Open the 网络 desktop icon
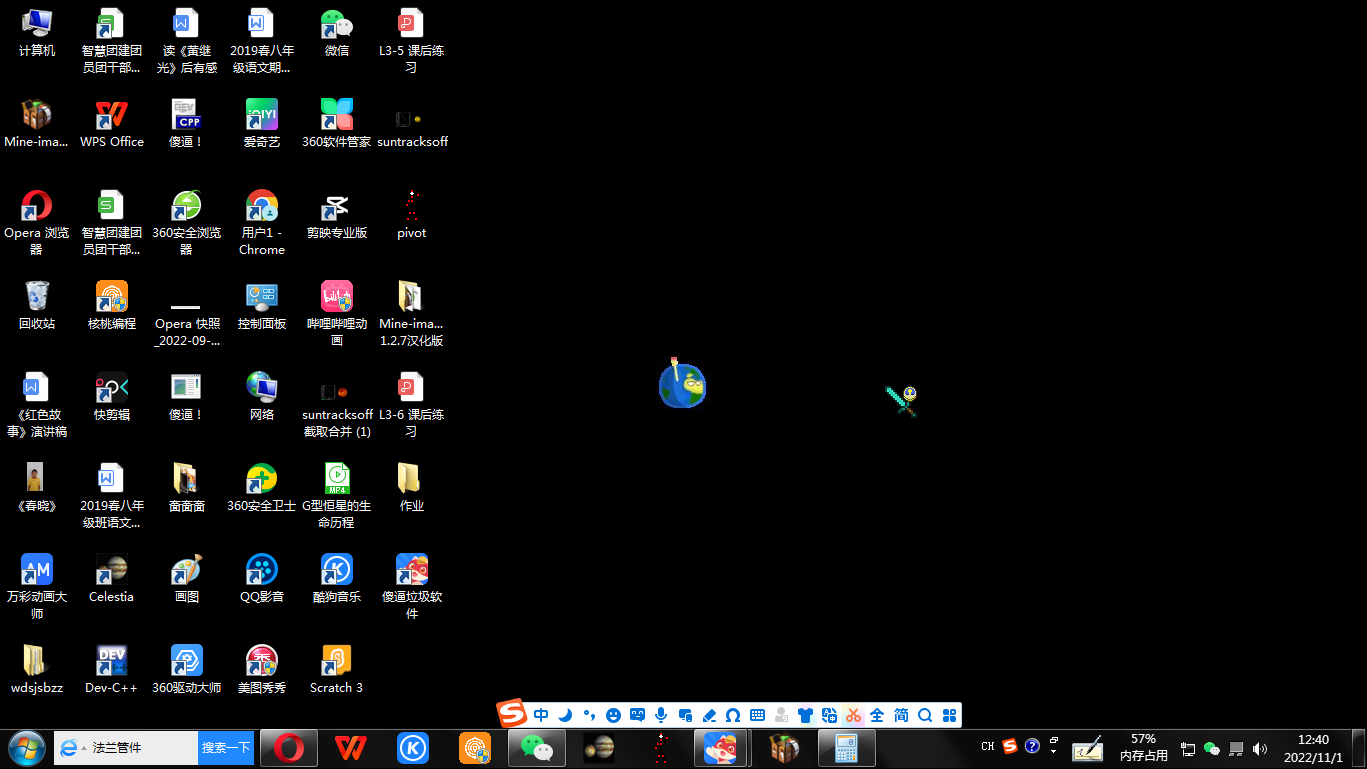This screenshot has width=1367, height=769. click(261, 396)
